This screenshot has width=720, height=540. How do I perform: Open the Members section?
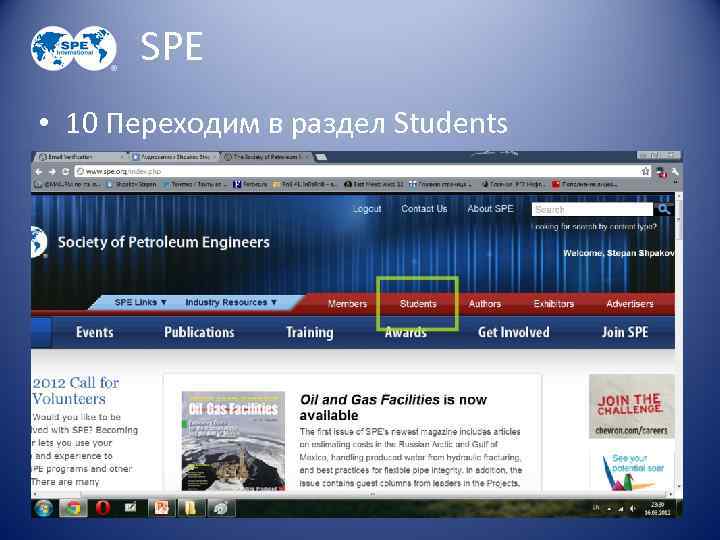[348, 304]
